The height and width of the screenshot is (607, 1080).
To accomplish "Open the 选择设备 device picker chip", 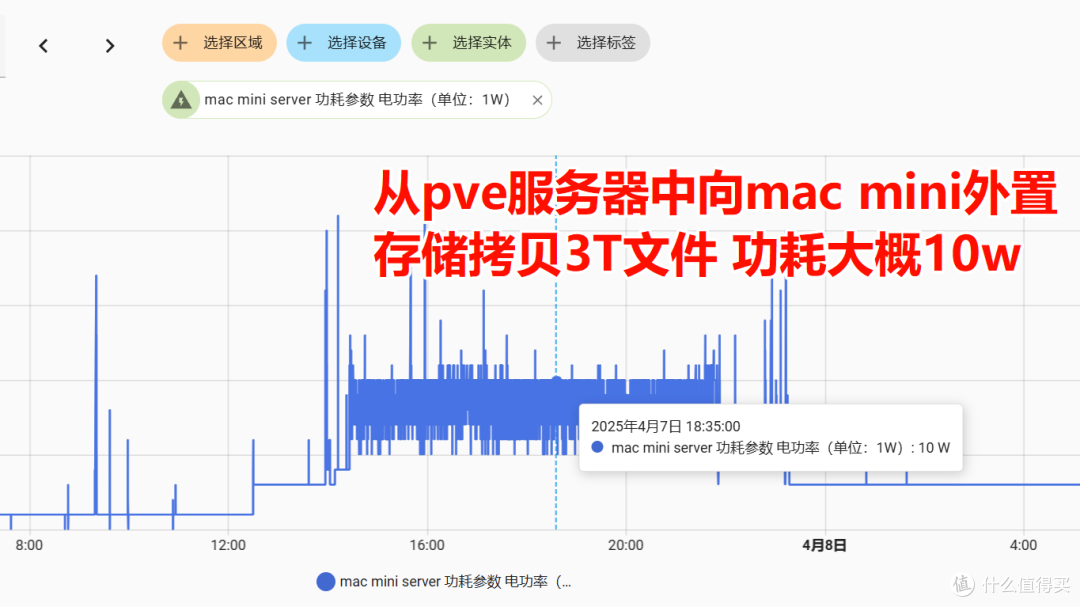I will click(x=343, y=43).
